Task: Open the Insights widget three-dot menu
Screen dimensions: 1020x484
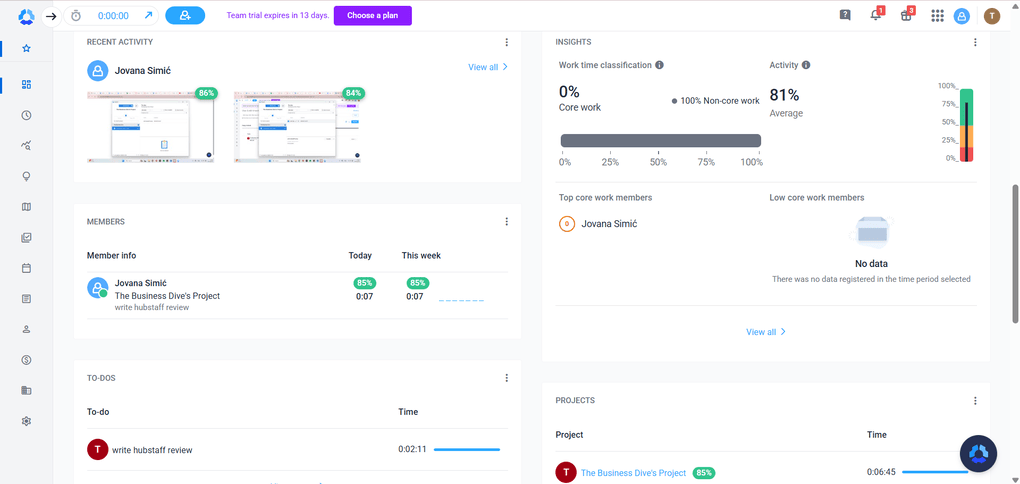Action: [x=975, y=42]
